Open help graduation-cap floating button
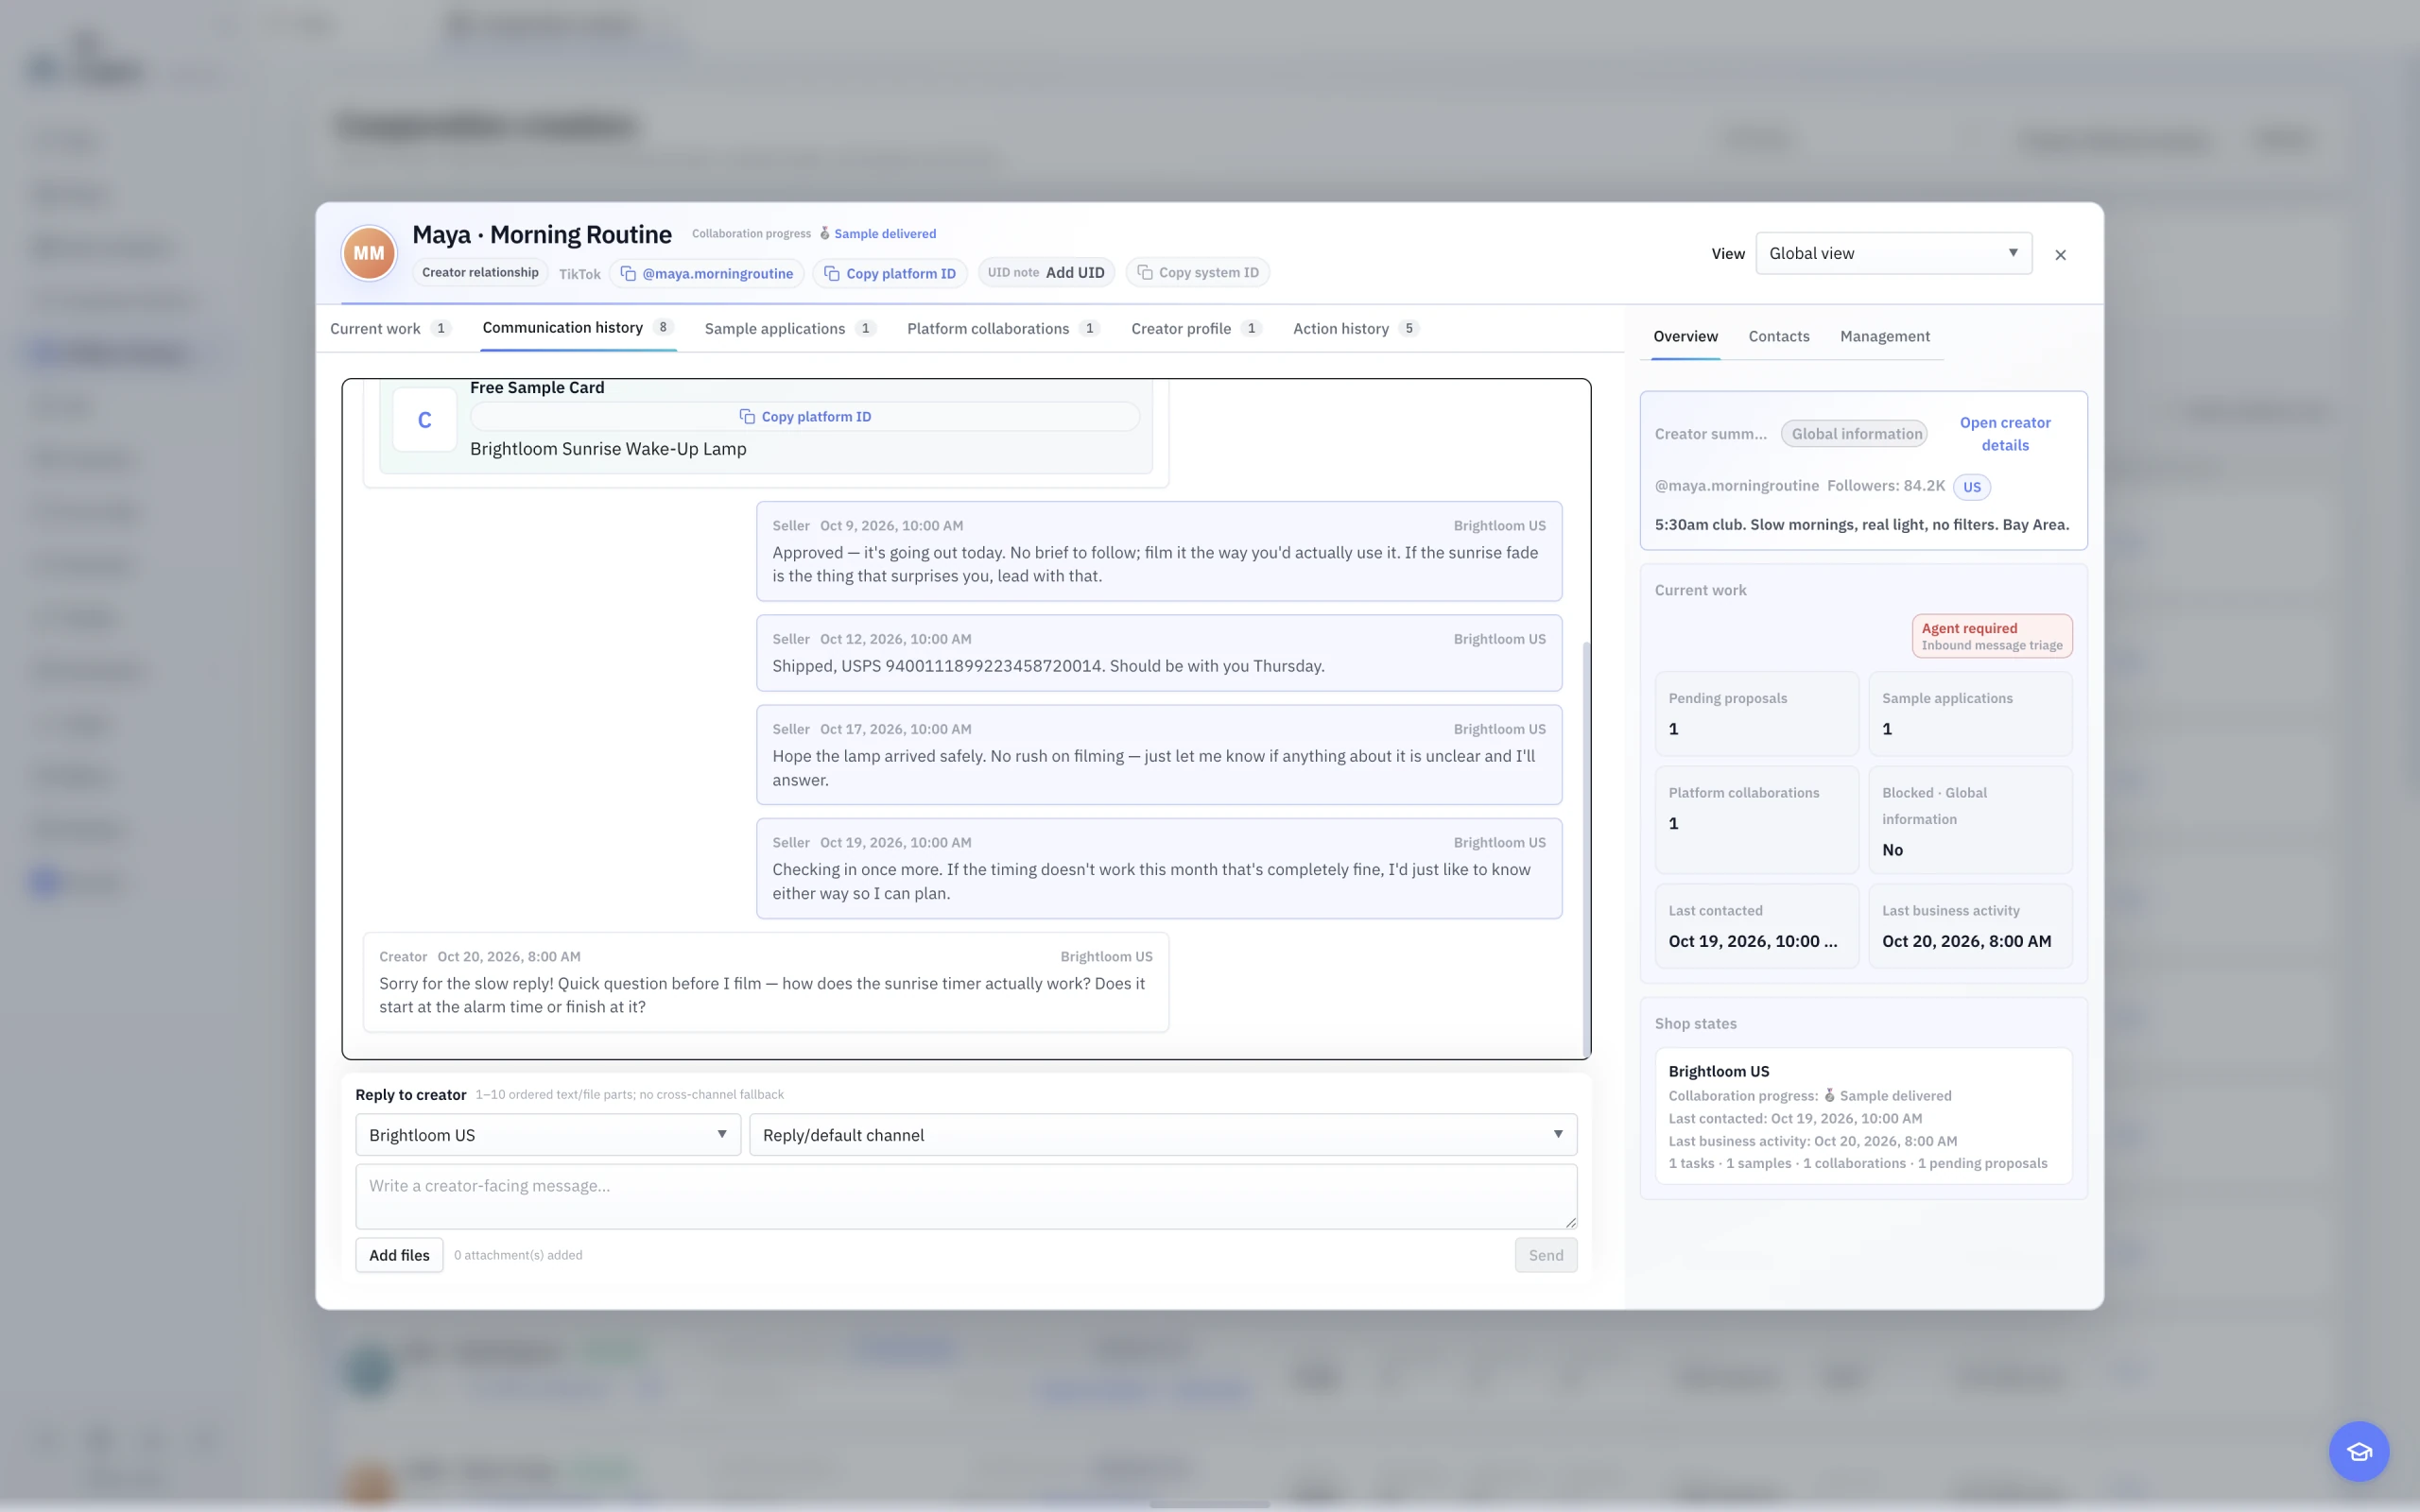 [2359, 1451]
